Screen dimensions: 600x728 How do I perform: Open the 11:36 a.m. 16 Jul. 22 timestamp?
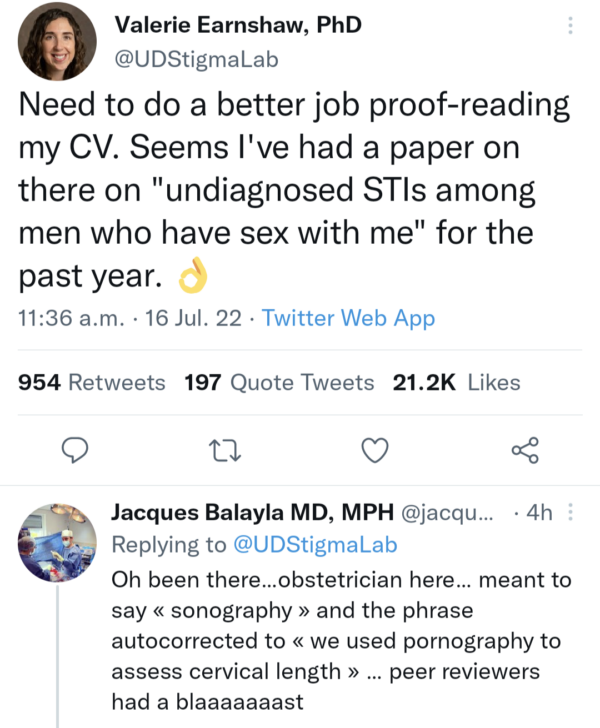[133, 318]
